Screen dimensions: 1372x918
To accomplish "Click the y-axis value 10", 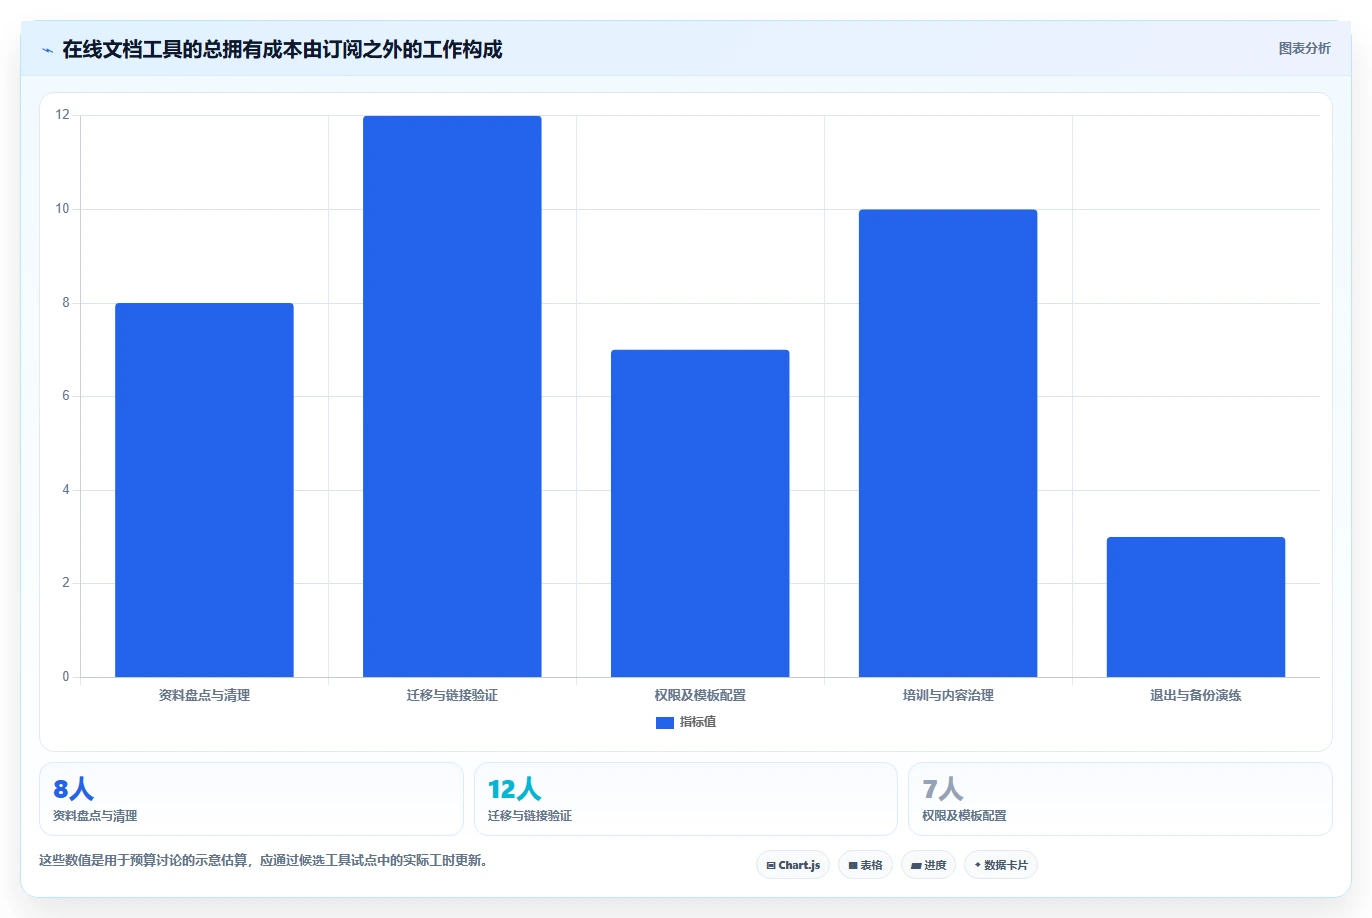I will coord(63,209).
